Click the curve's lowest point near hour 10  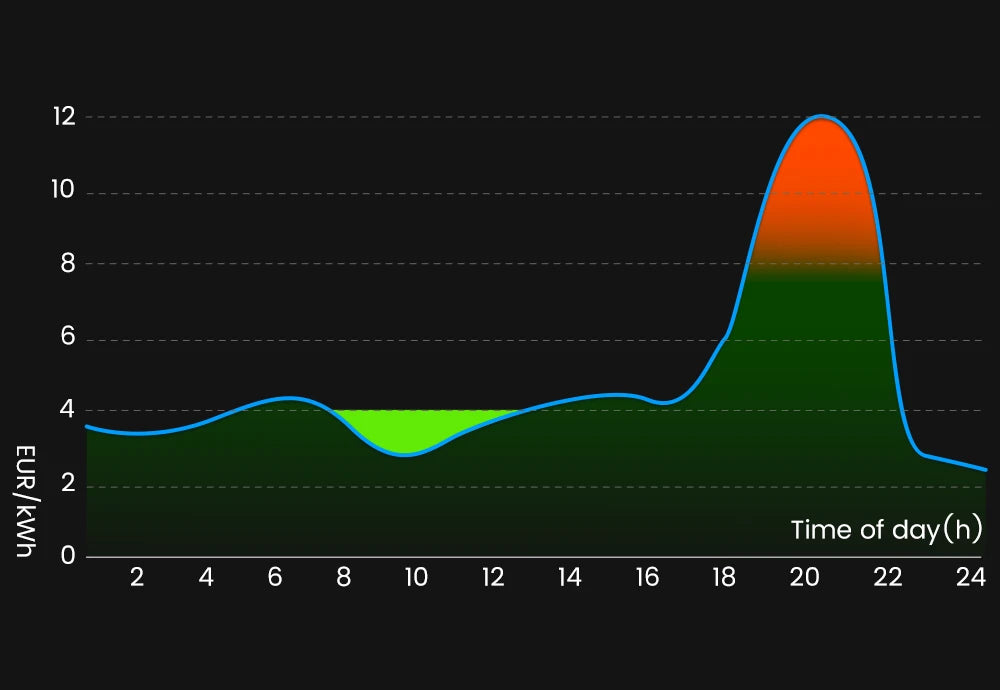click(x=405, y=454)
